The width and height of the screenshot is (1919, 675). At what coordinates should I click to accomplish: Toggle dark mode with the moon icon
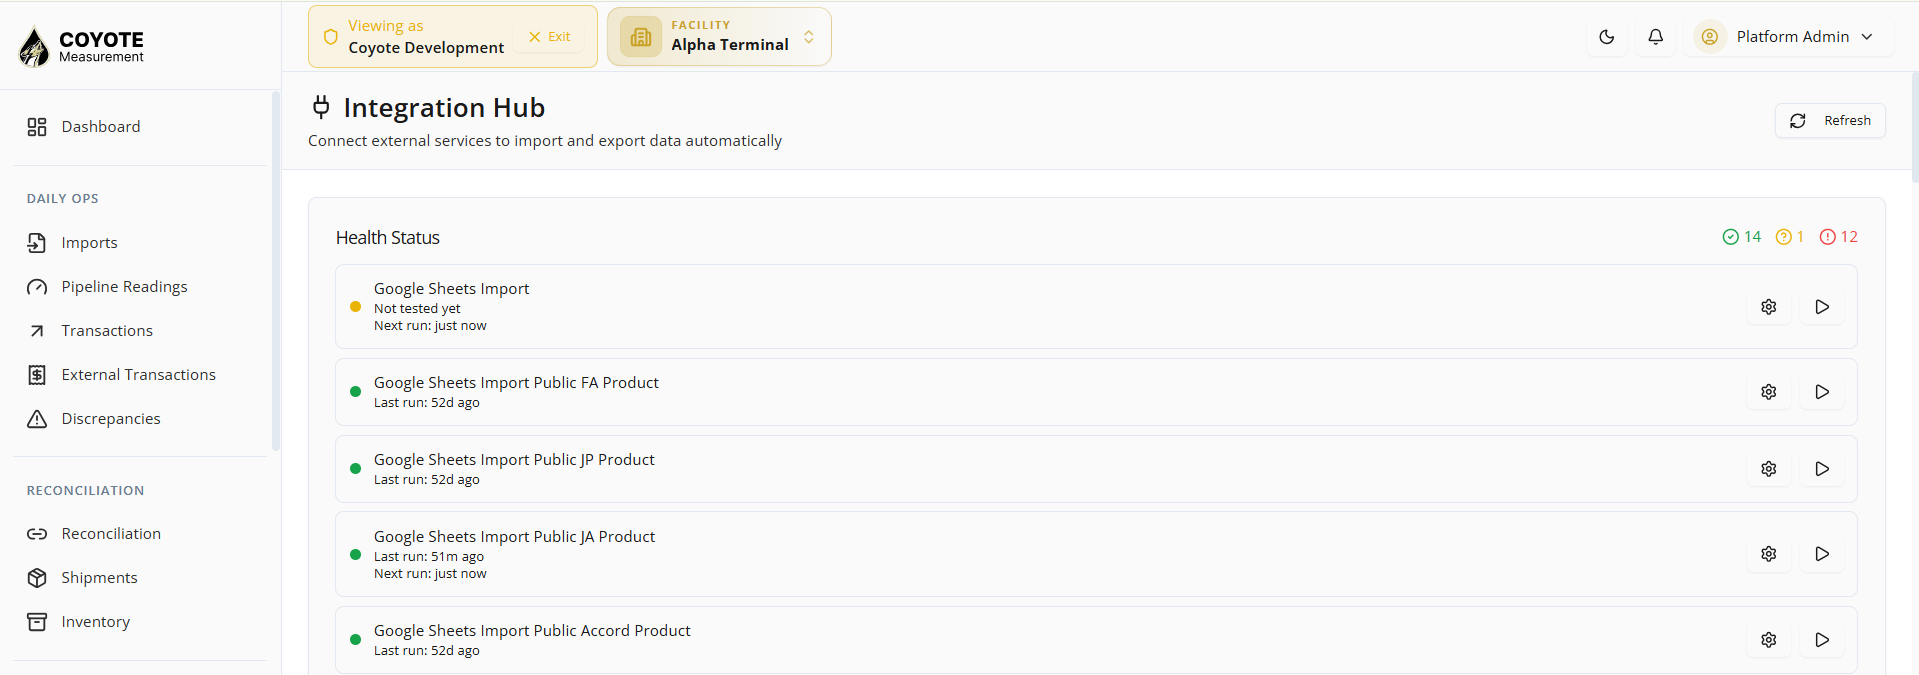pos(1607,37)
